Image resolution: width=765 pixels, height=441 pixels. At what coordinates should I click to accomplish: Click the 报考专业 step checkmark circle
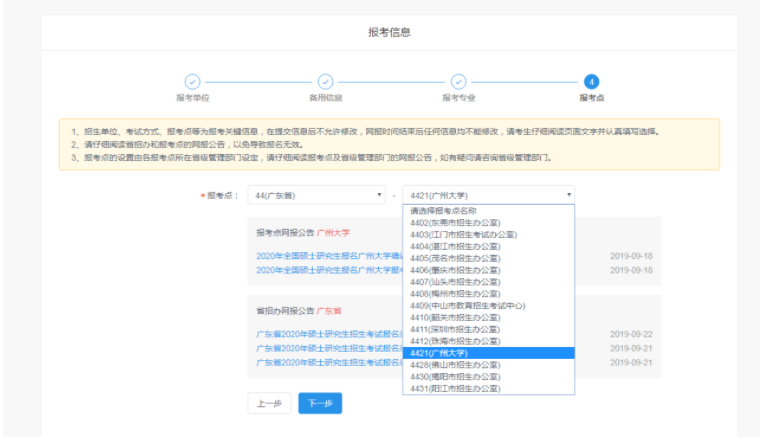[459, 82]
